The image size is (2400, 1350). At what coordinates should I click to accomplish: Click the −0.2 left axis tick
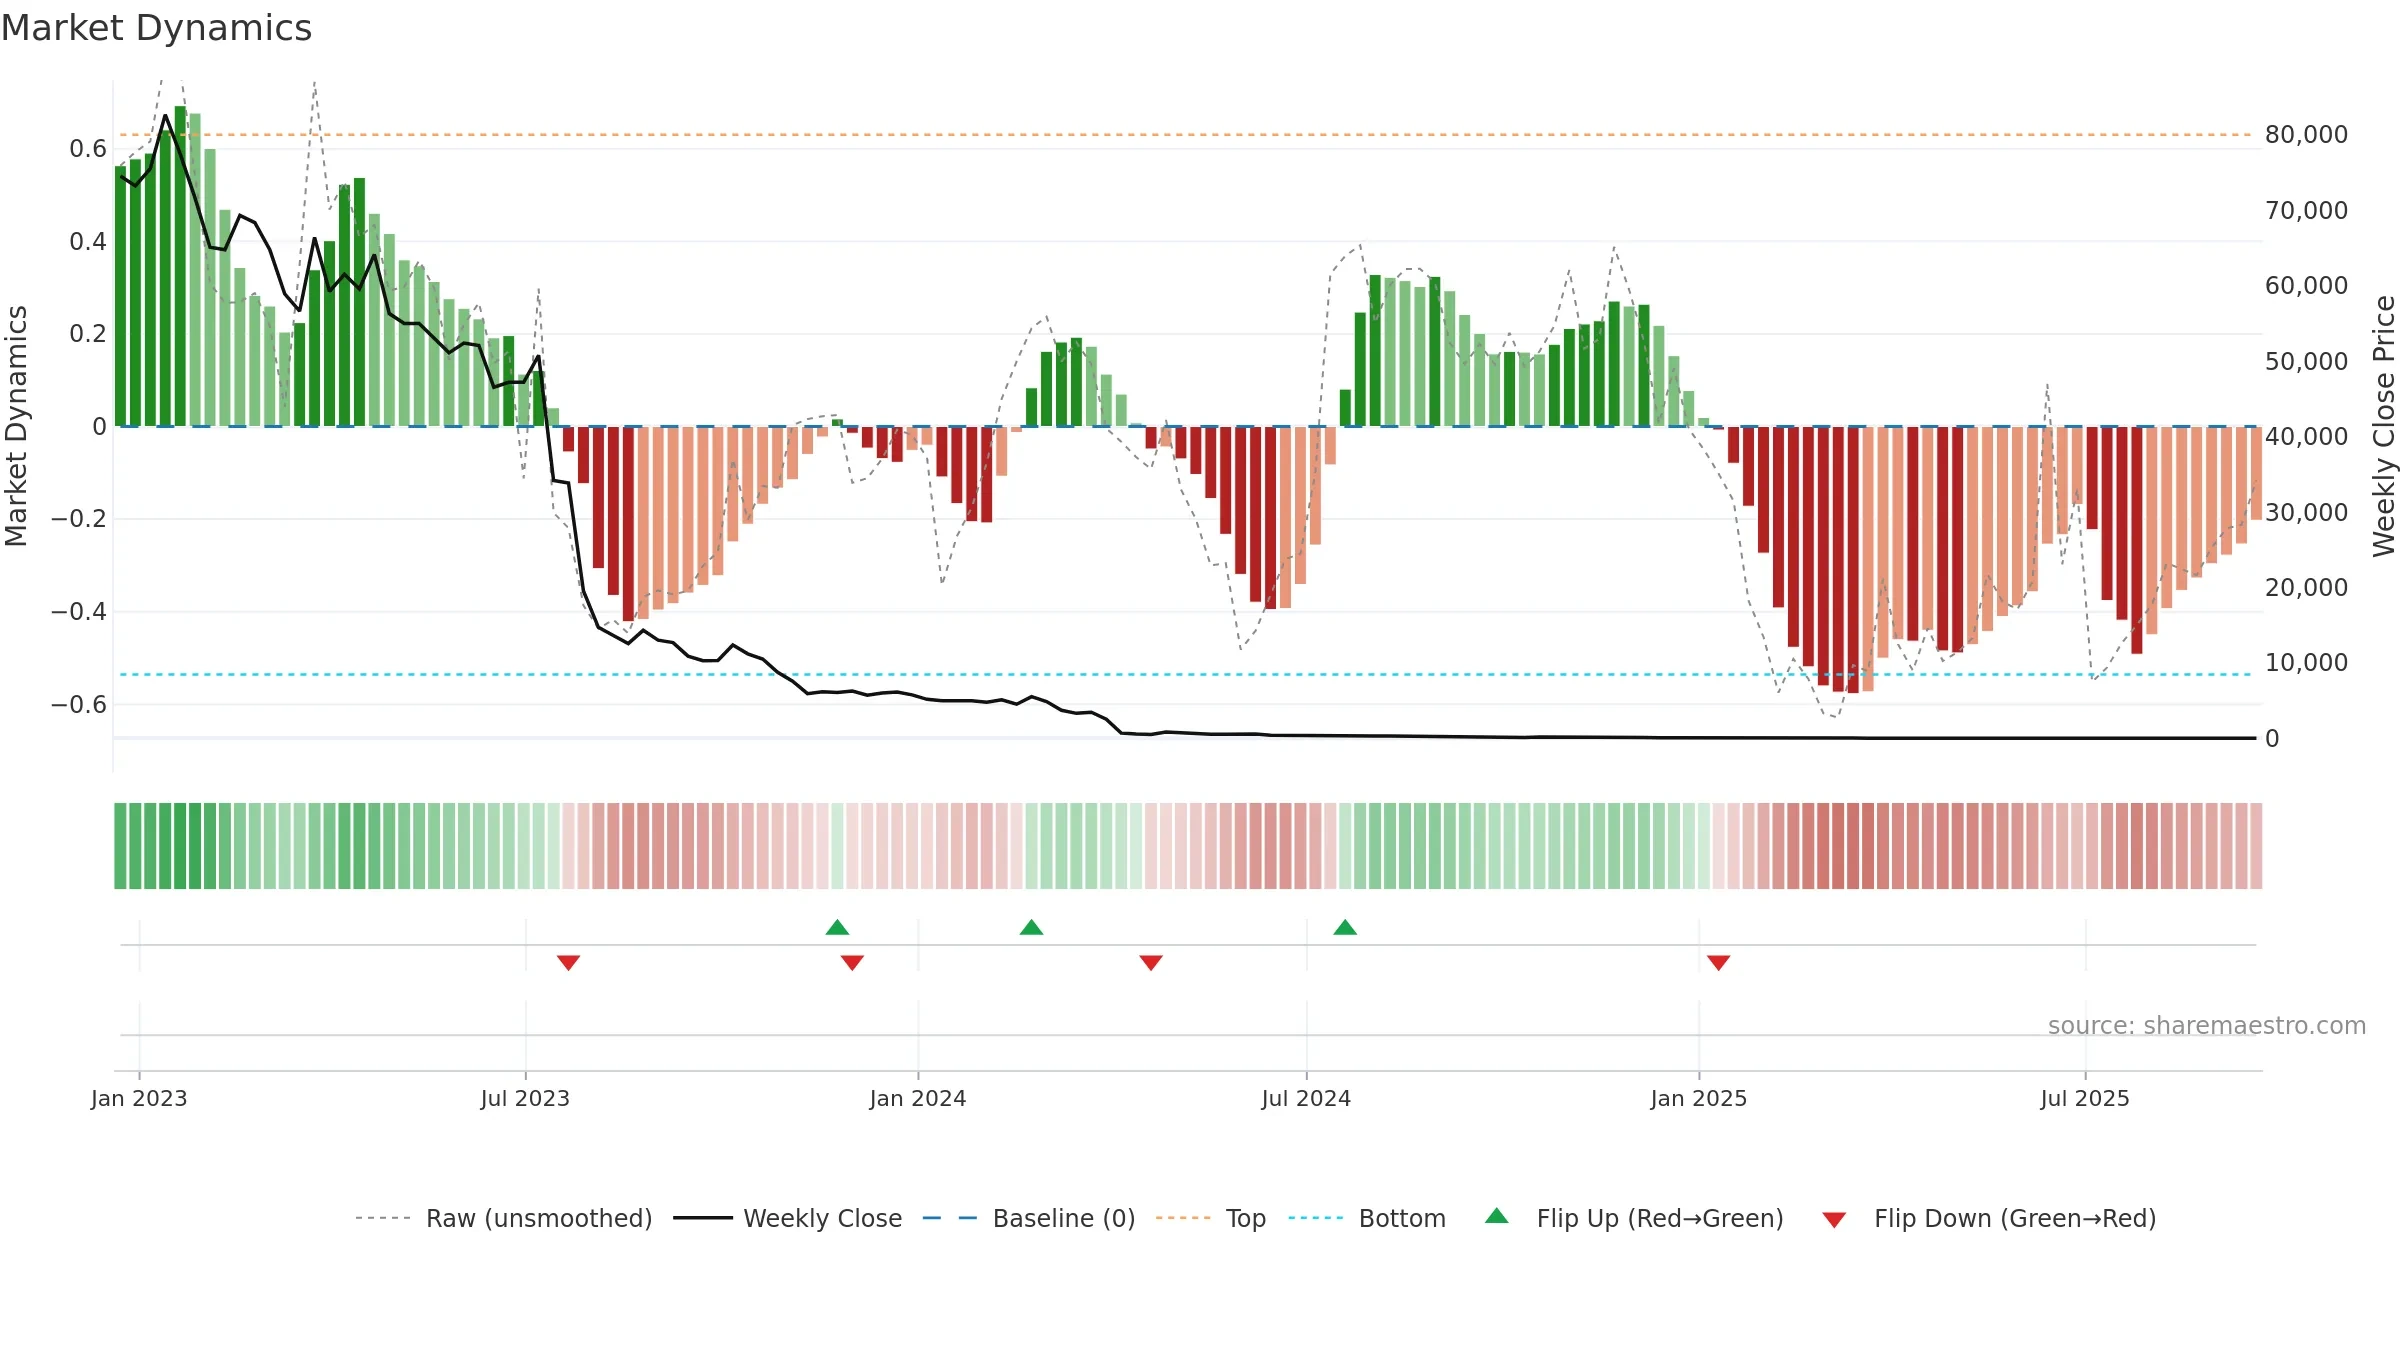click(79, 519)
